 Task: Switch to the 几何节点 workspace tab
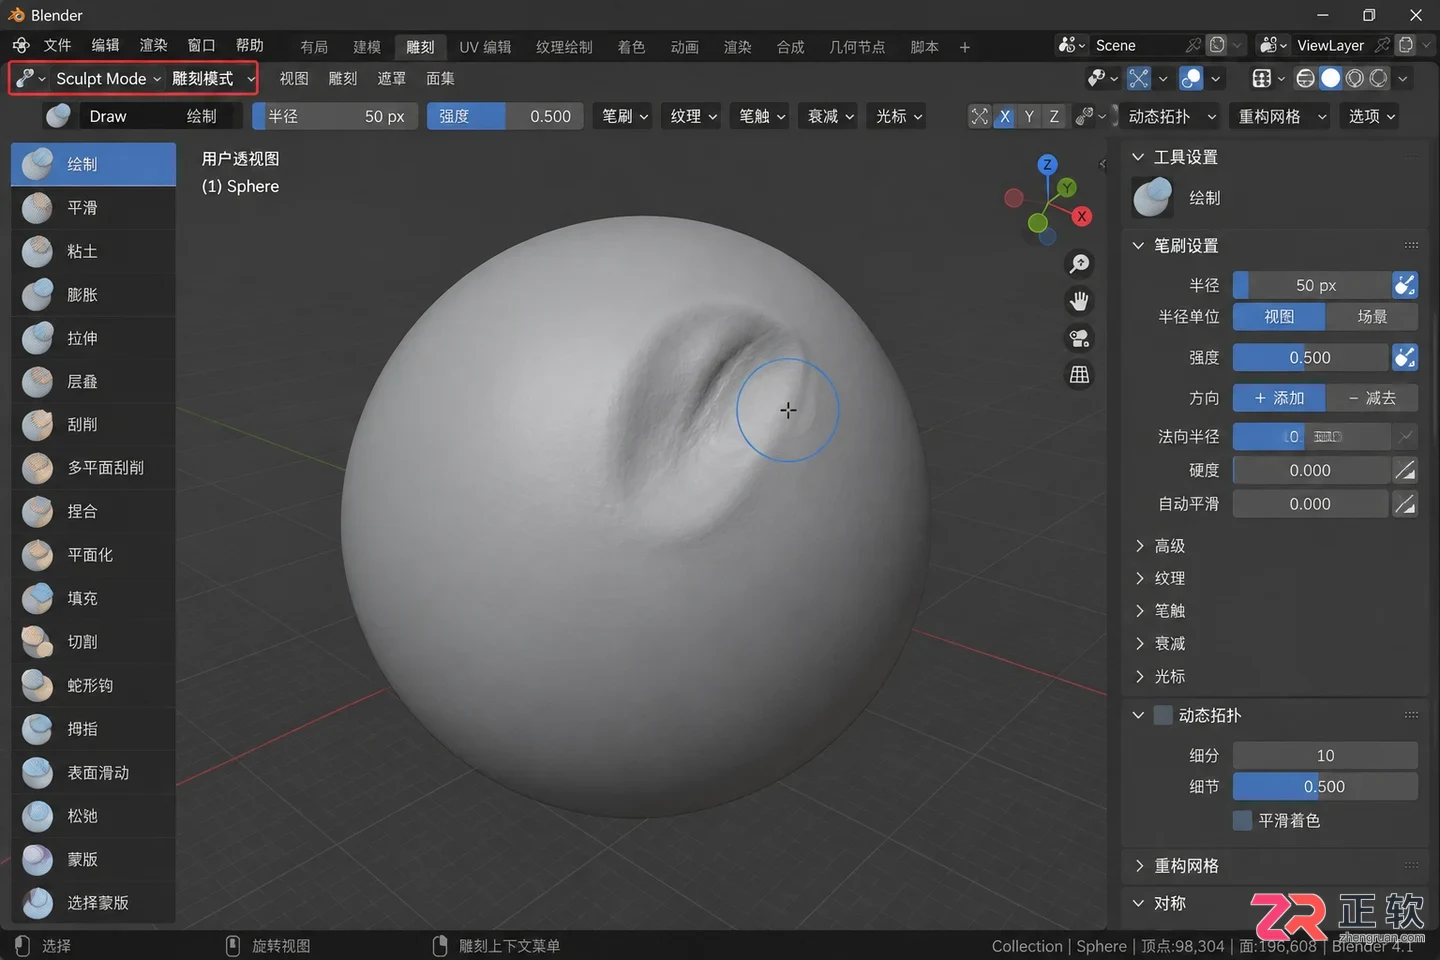(x=857, y=47)
